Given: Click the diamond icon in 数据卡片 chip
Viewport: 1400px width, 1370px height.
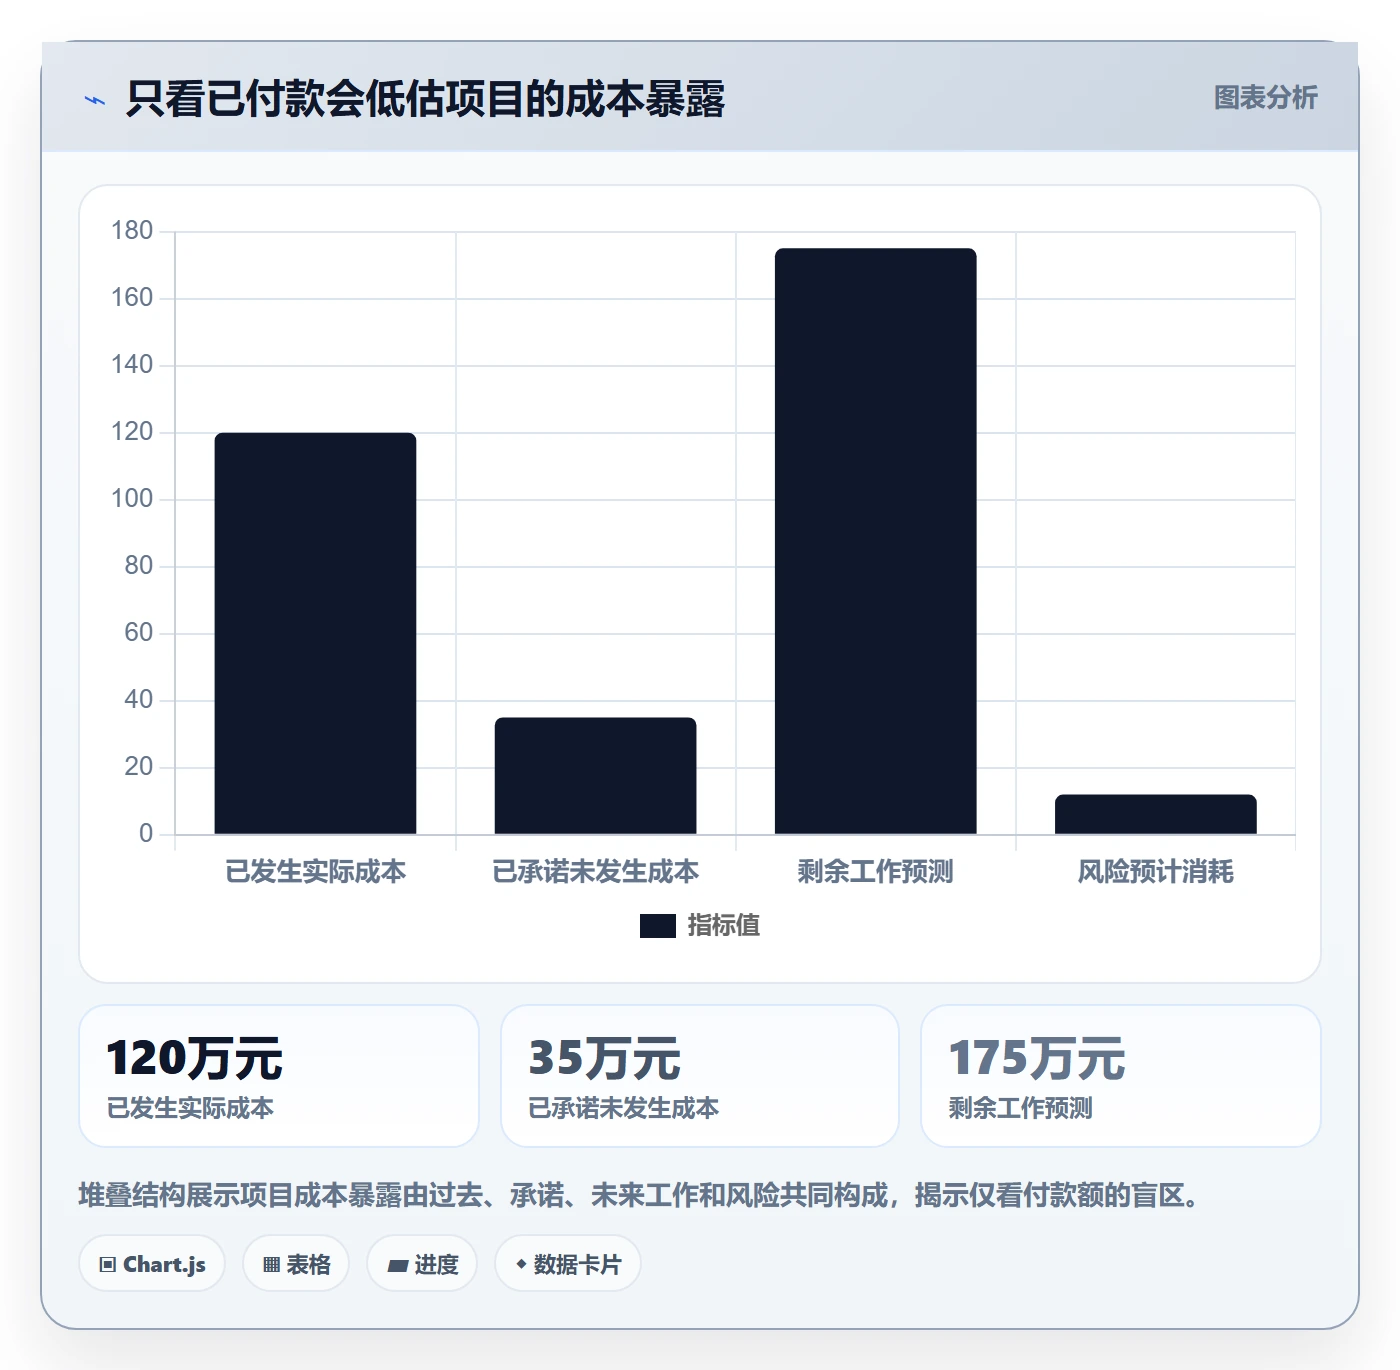Looking at the screenshot, I should [521, 1264].
